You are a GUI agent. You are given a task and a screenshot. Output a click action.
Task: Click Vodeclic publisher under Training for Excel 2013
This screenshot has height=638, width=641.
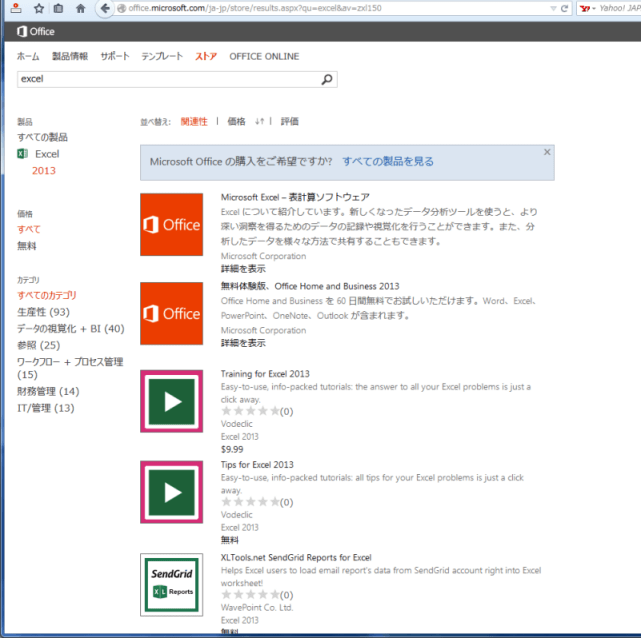click(x=236, y=424)
